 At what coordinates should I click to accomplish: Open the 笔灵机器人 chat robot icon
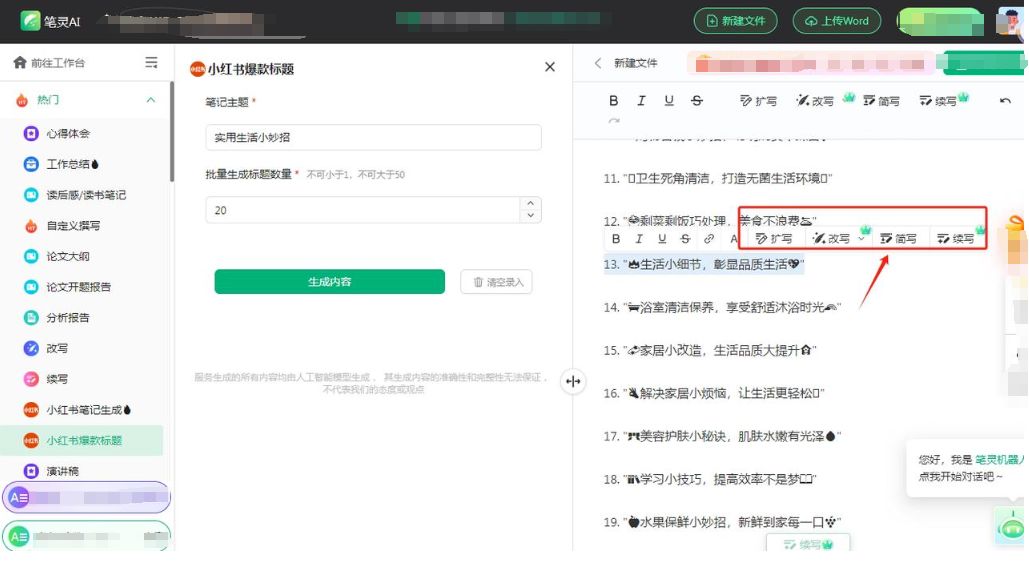coord(1011,527)
